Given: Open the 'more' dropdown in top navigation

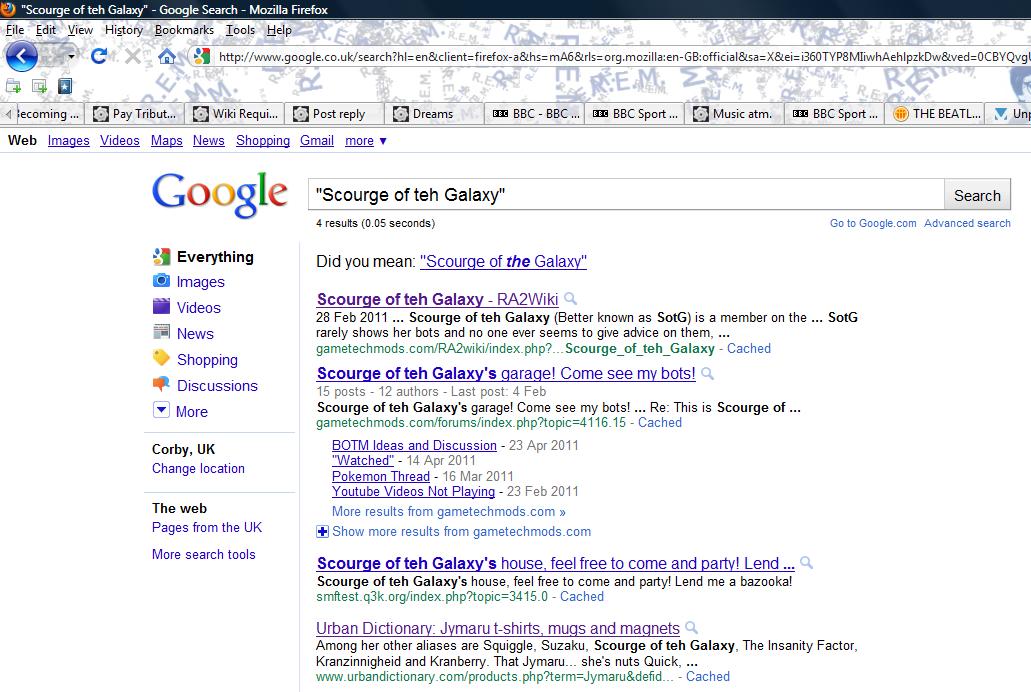Looking at the screenshot, I should click(366, 141).
